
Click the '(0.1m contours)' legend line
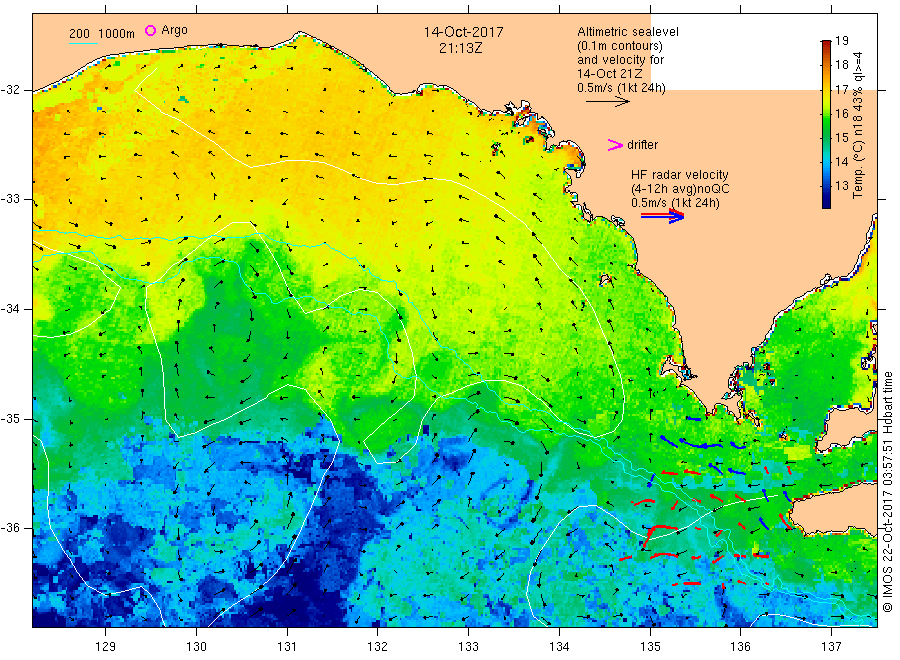point(620,46)
